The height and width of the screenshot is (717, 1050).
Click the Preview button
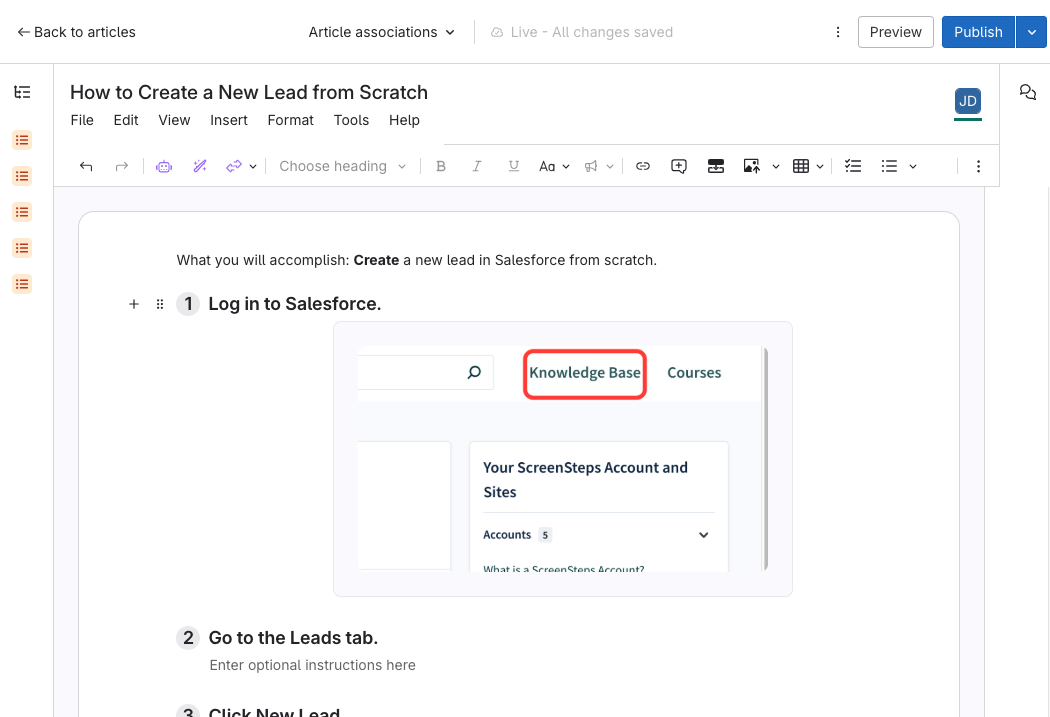(x=895, y=32)
